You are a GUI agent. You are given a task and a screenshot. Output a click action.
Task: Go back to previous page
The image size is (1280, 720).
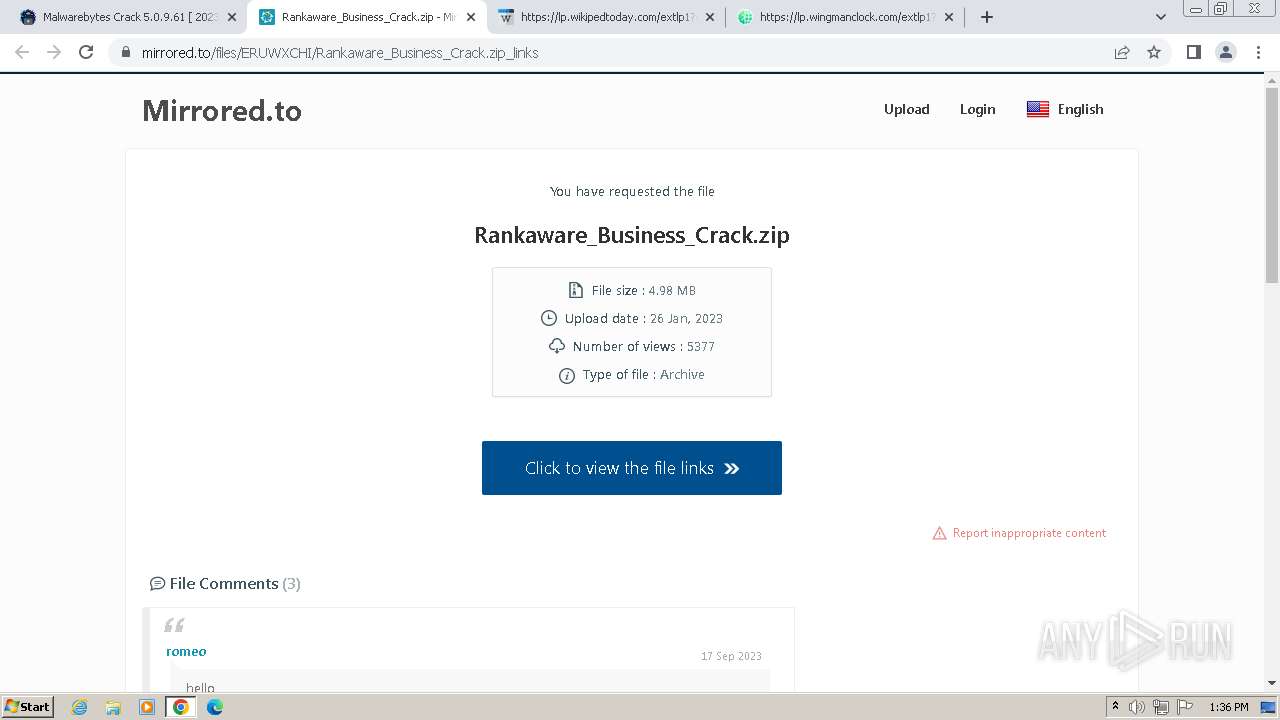click(22, 52)
